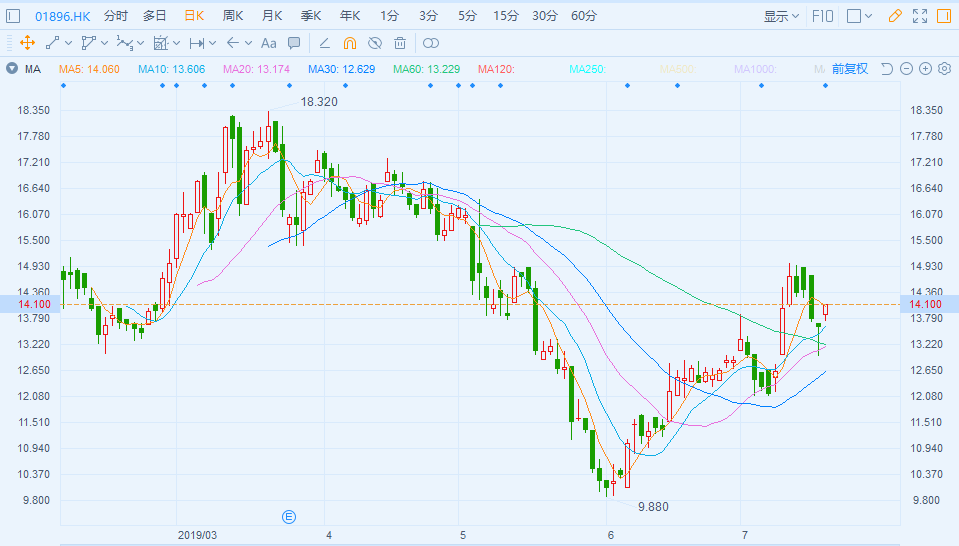Switch to 周K weekly tab

click(x=233, y=16)
